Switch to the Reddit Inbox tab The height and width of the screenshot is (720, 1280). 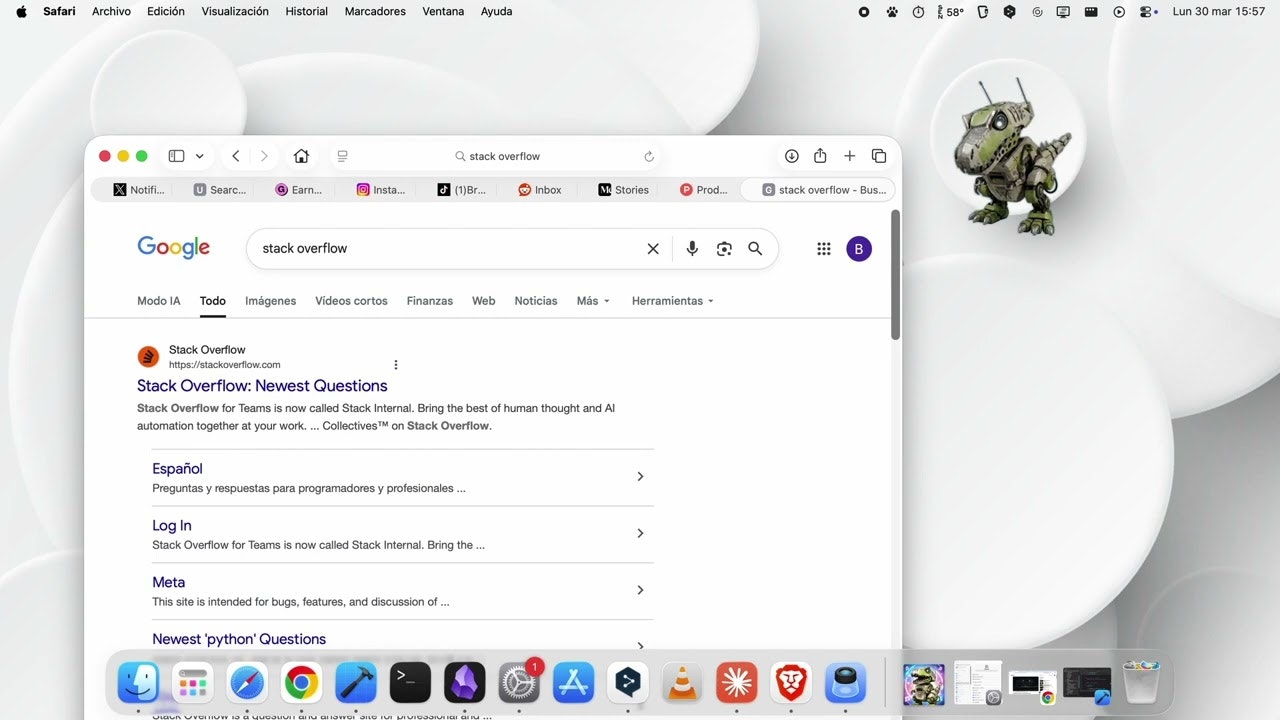pyautogui.click(x=540, y=190)
